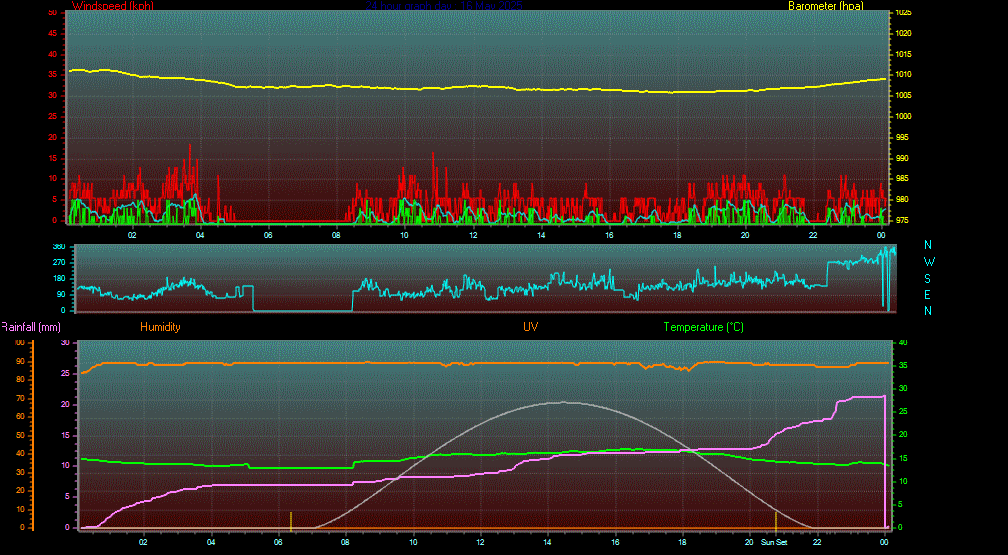Click the N compass label at top of wind direction scale
The height and width of the screenshot is (555, 1008).
pos(928,245)
